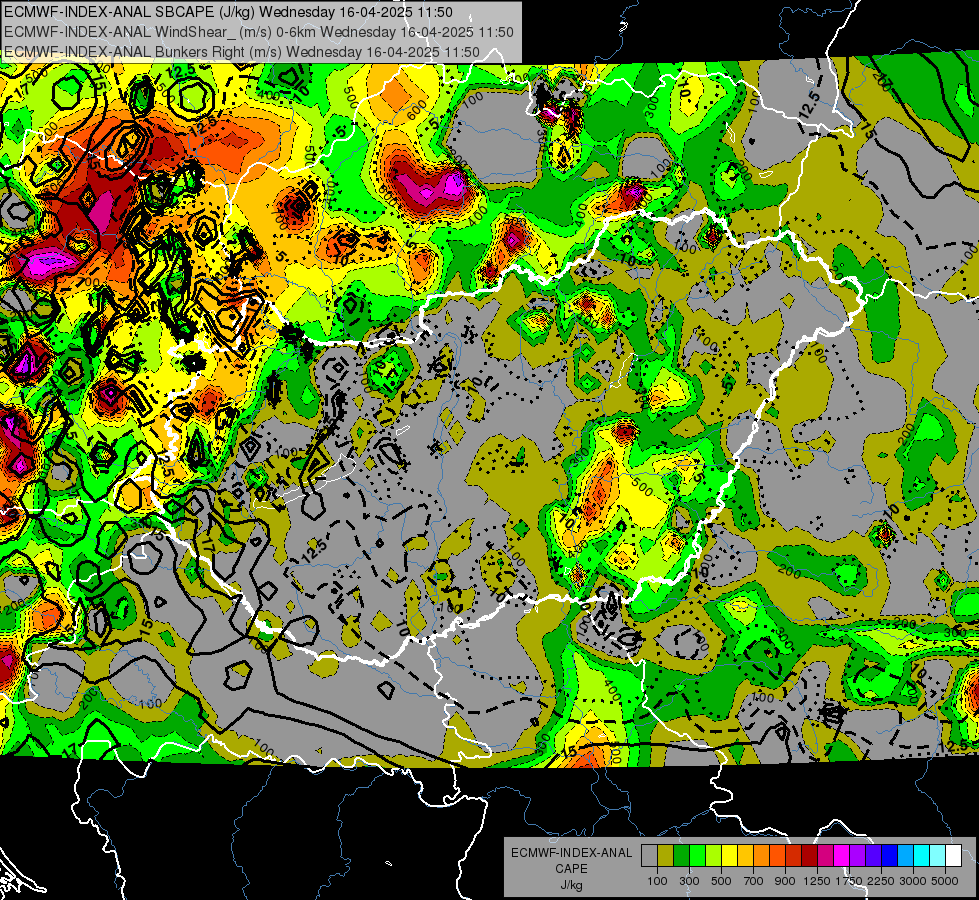Select the olive legend swatch after 100
This screenshot has height=900, width=979.
pos(666,855)
